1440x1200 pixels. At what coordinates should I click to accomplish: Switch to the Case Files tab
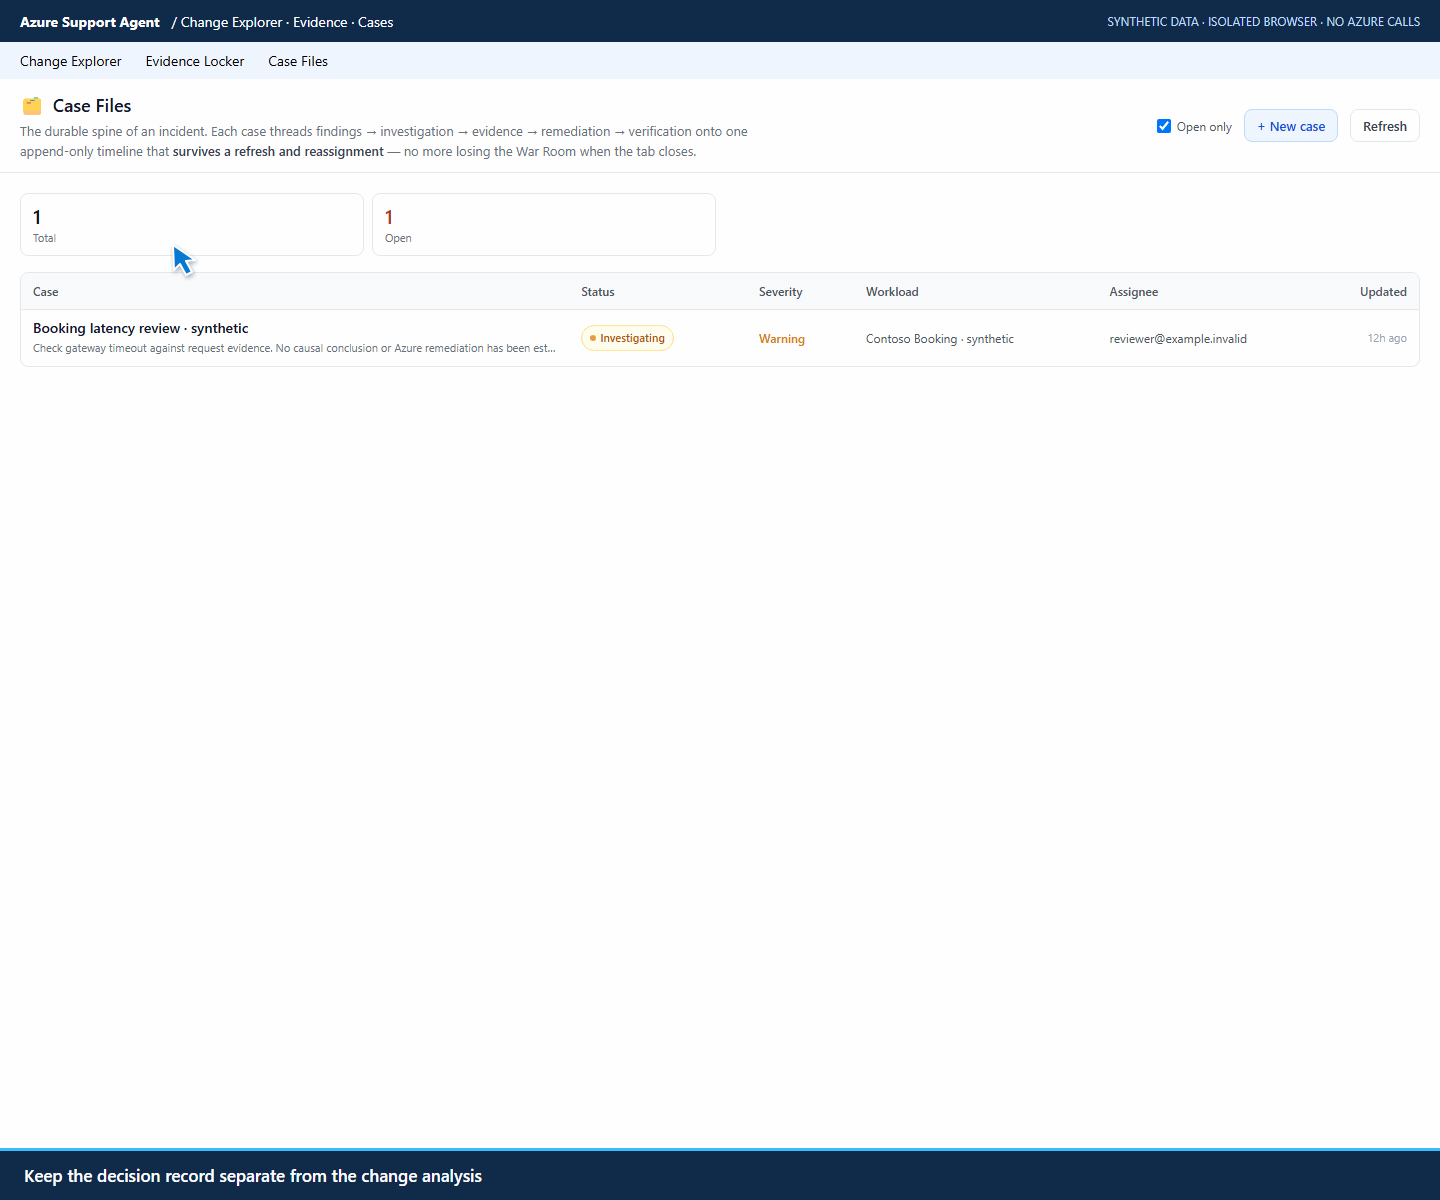click(x=298, y=61)
